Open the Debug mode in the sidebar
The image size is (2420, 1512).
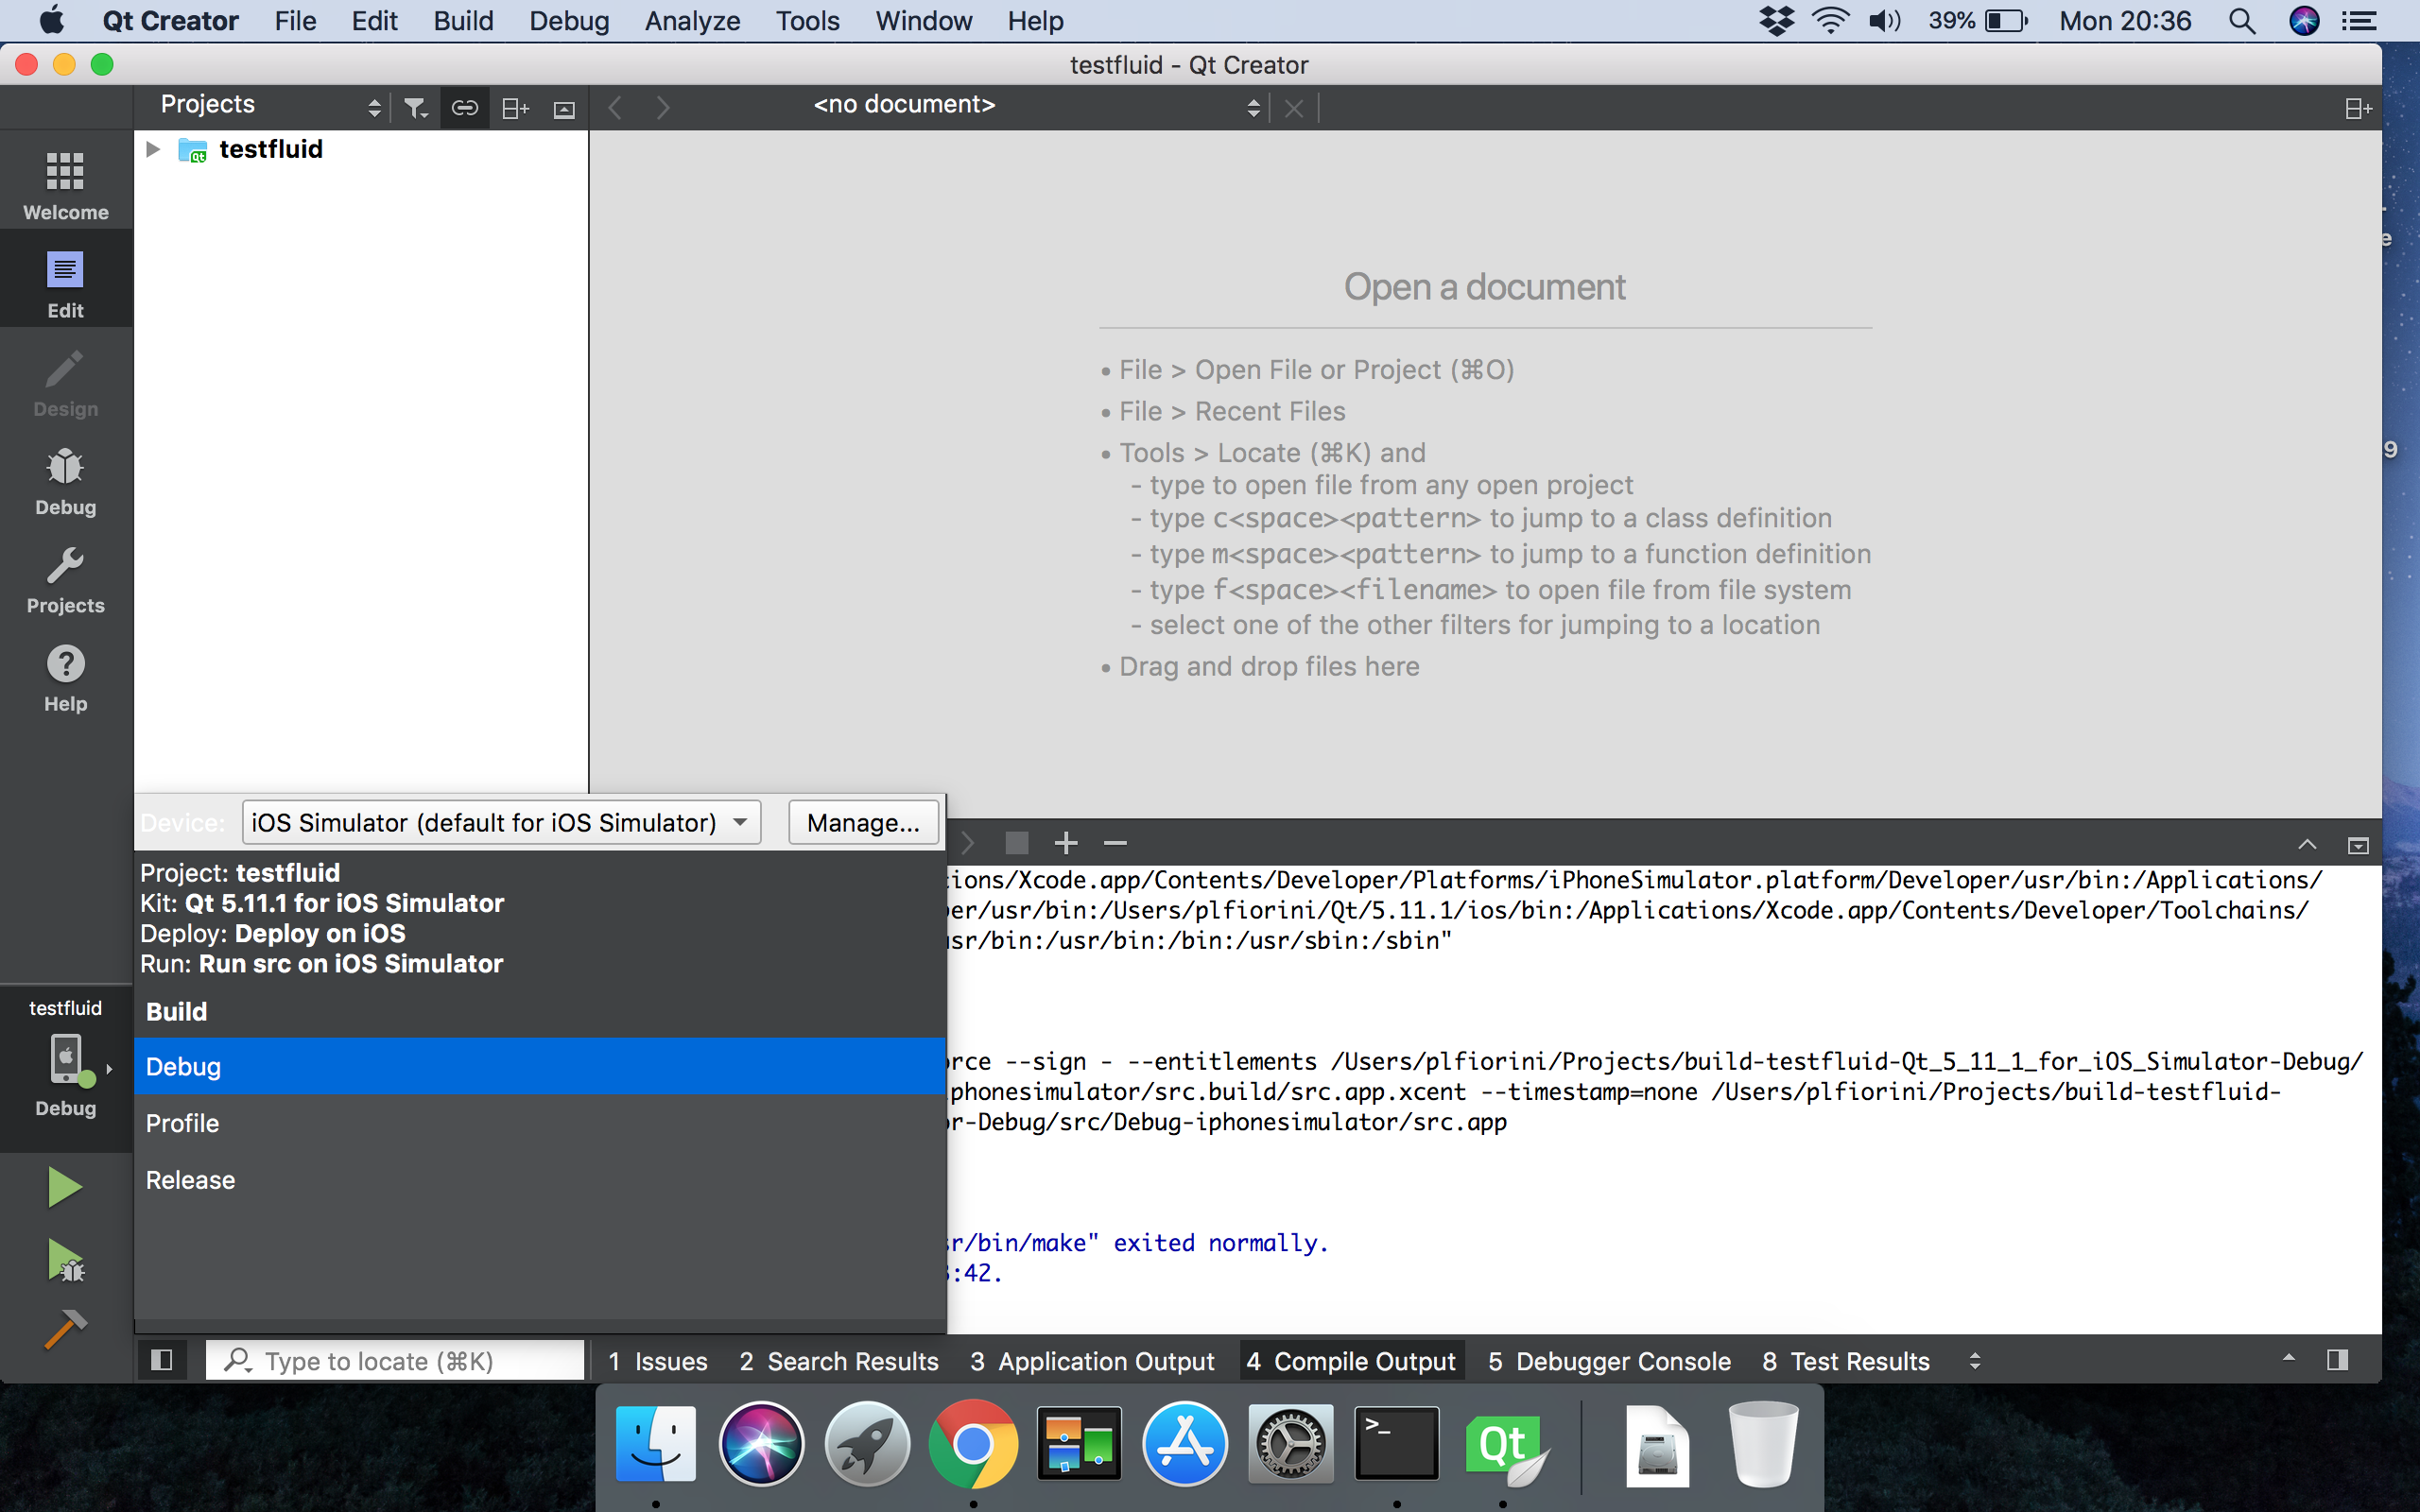64,480
